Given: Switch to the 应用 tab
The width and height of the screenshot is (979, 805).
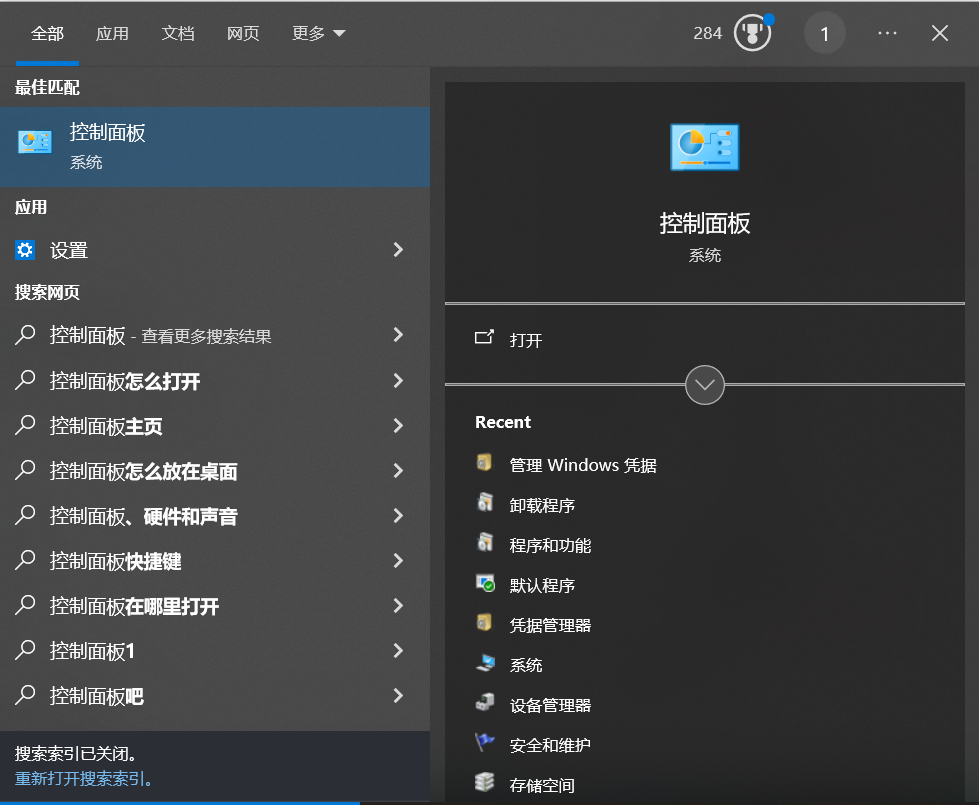Looking at the screenshot, I should coord(112,33).
